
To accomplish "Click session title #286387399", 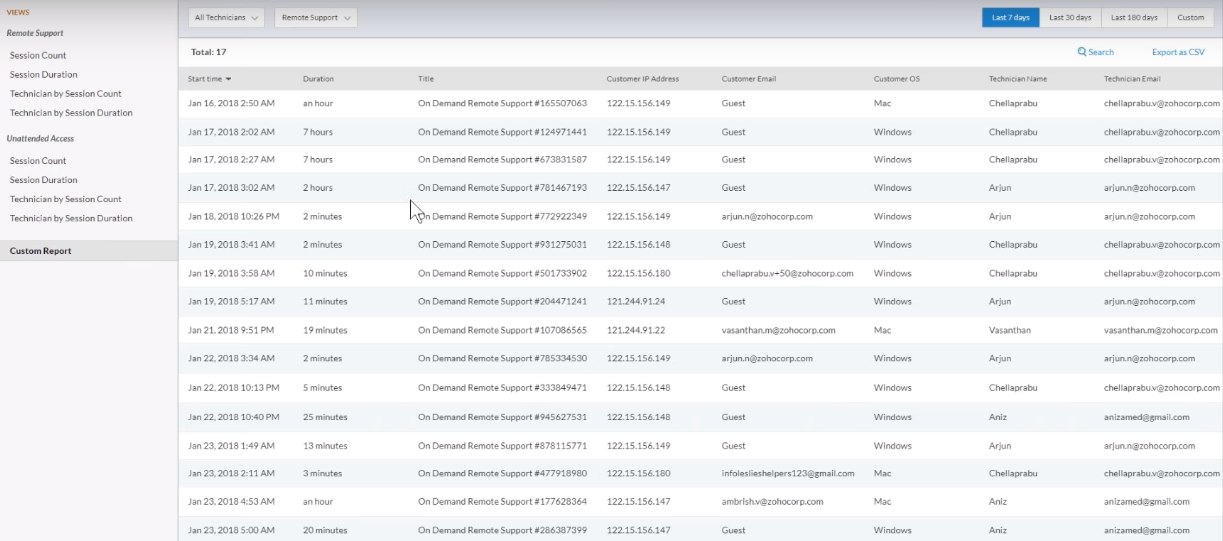I will point(502,531).
